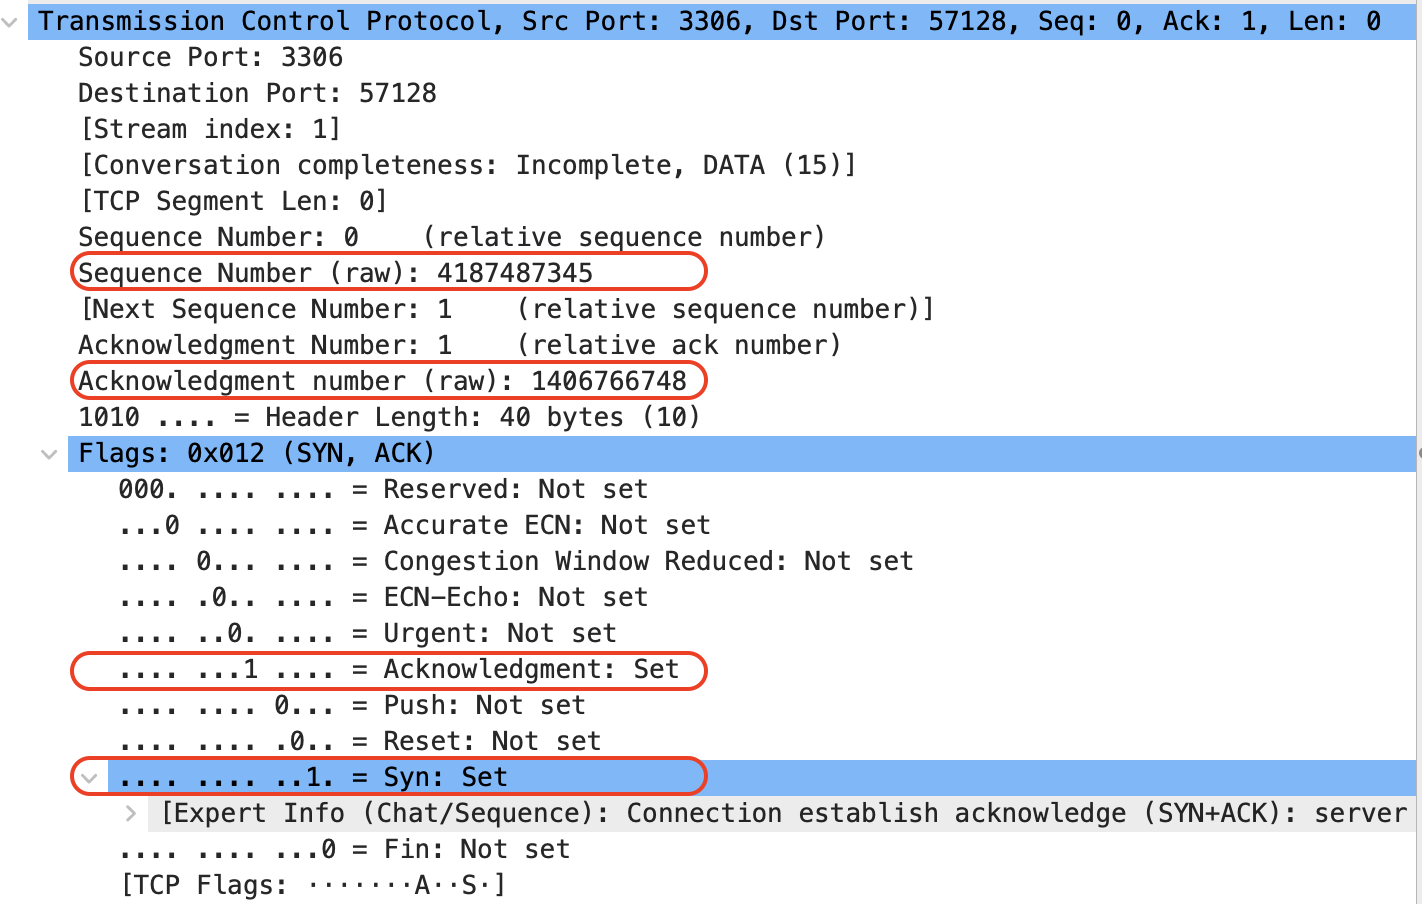1422x904 pixels.
Task: Expand the Expert Info (Chat/Sequence) row
Action: click(131, 814)
